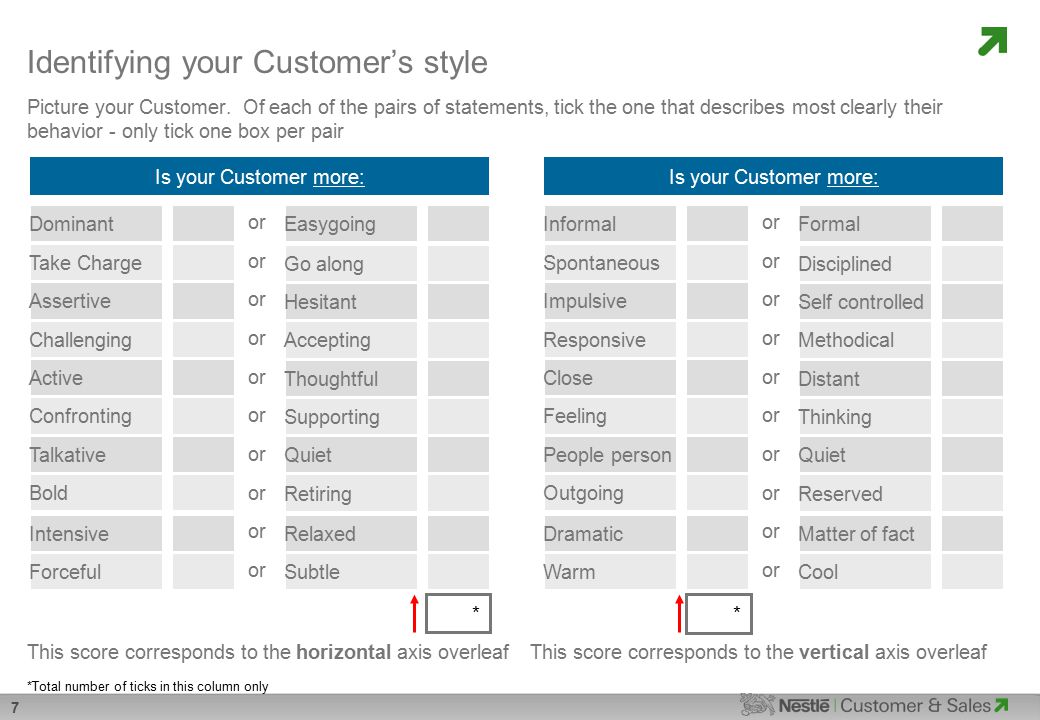This screenshot has height=720, width=1040.
Task: Click the Challenging label cell
Action: click(x=96, y=339)
